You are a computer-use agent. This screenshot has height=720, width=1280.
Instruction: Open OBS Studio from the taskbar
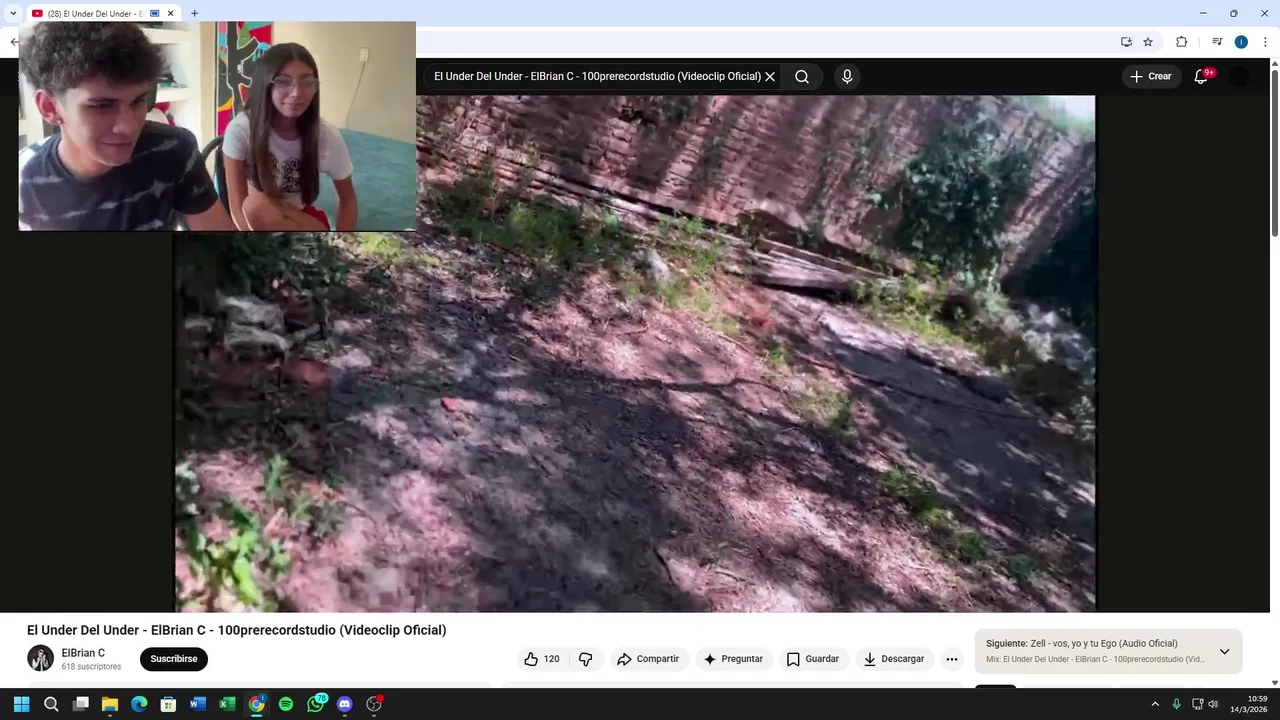click(x=374, y=704)
